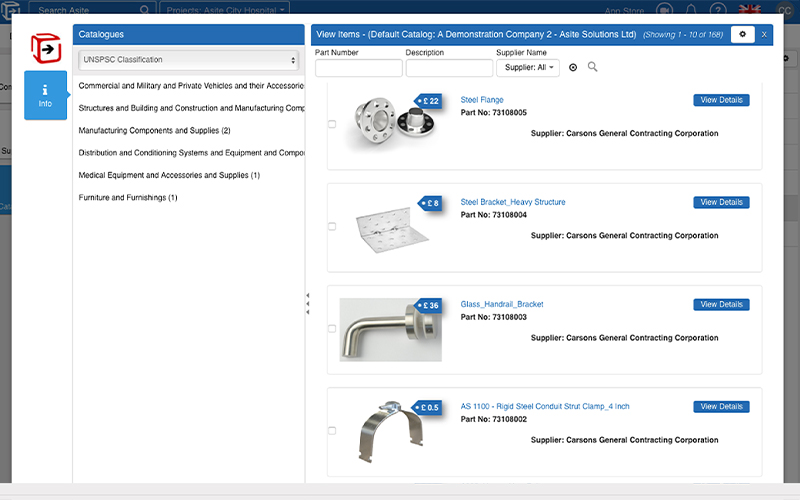Open the App Store link in header

(624, 11)
